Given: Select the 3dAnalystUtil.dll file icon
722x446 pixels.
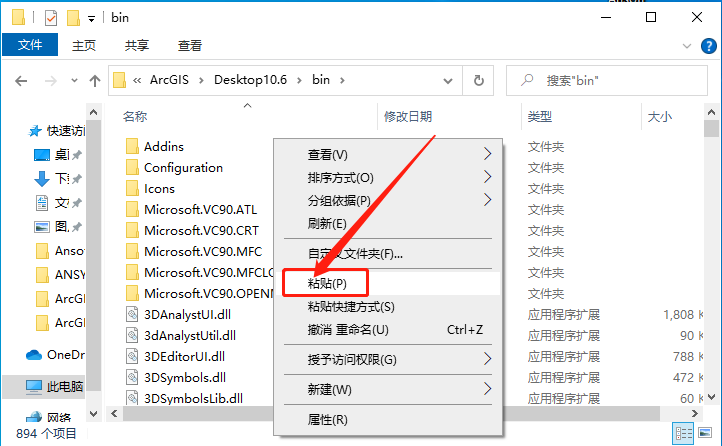Looking at the screenshot, I should [132, 336].
